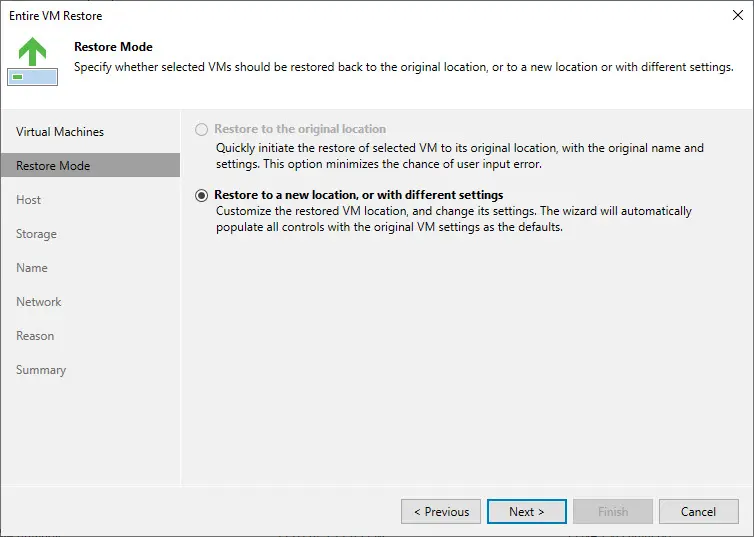Select Restore to the original location radio
754x537 pixels.
pos(203,130)
